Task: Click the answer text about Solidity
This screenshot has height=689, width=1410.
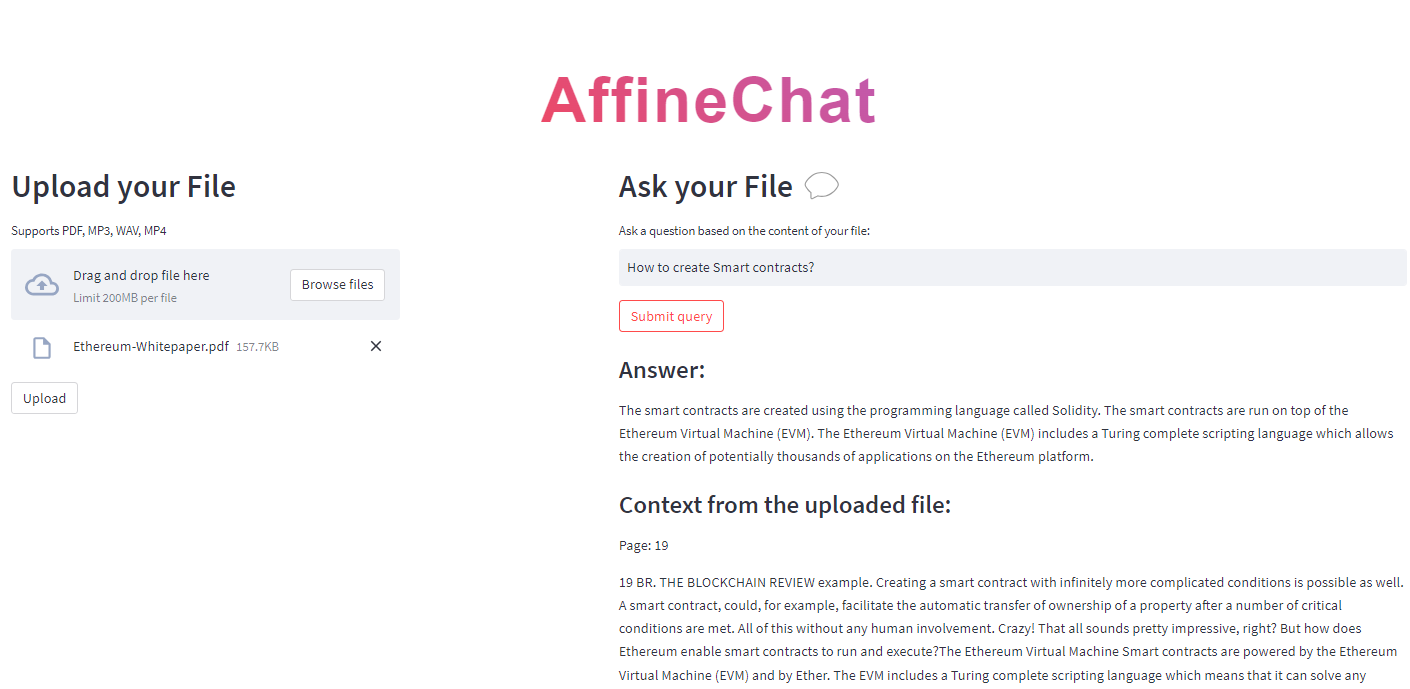Action: pyautogui.click(x=1006, y=433)
